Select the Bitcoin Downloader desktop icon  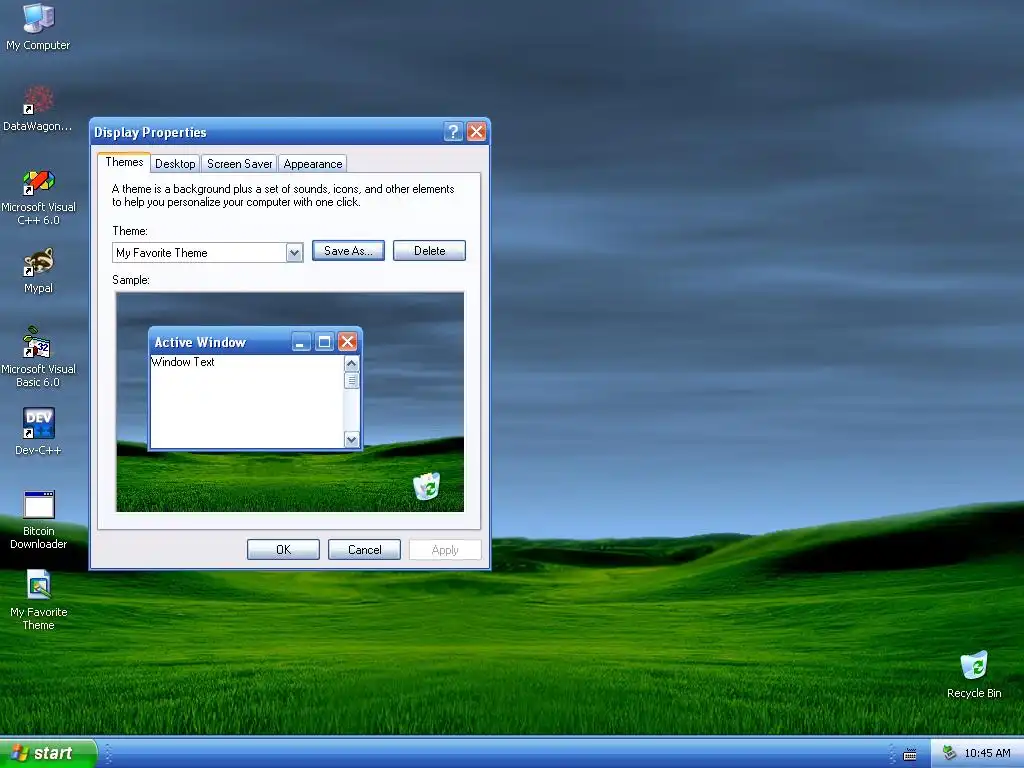[38, 520]
